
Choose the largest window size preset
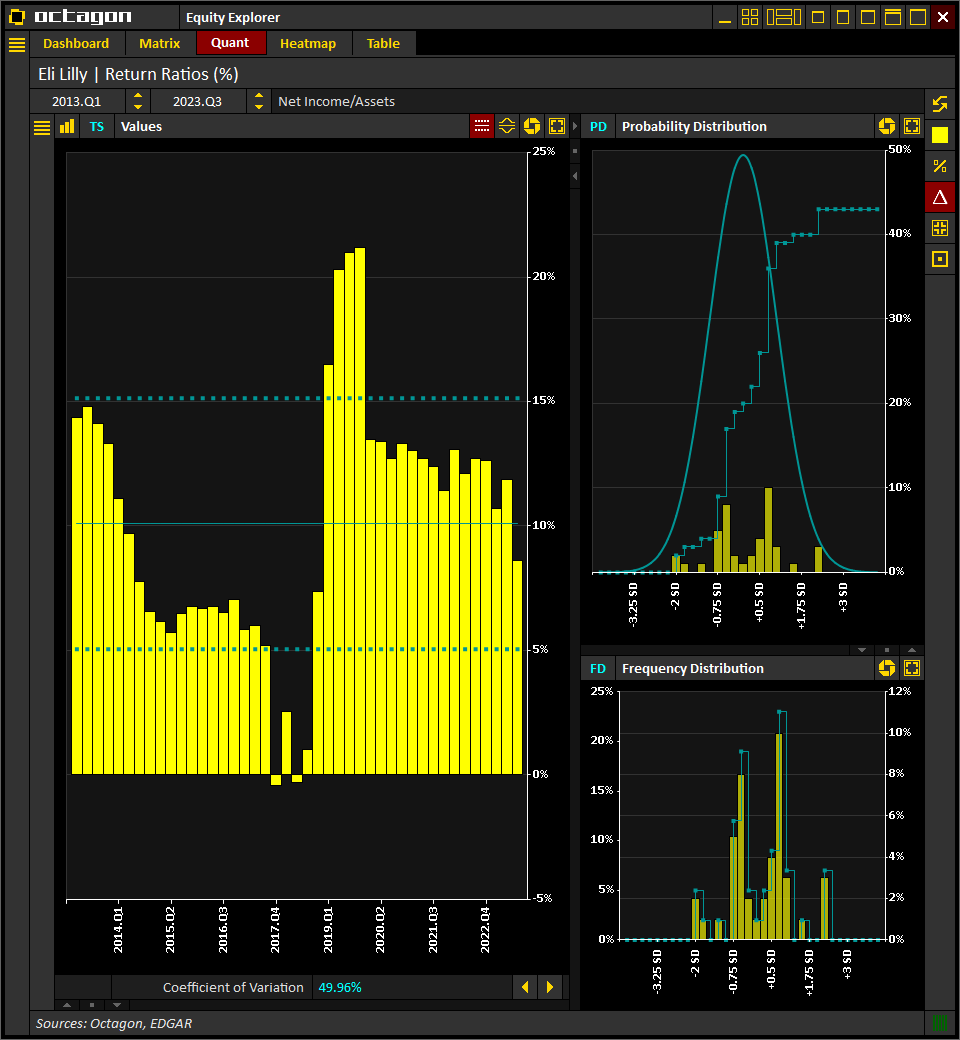click(x=918, y=17)
